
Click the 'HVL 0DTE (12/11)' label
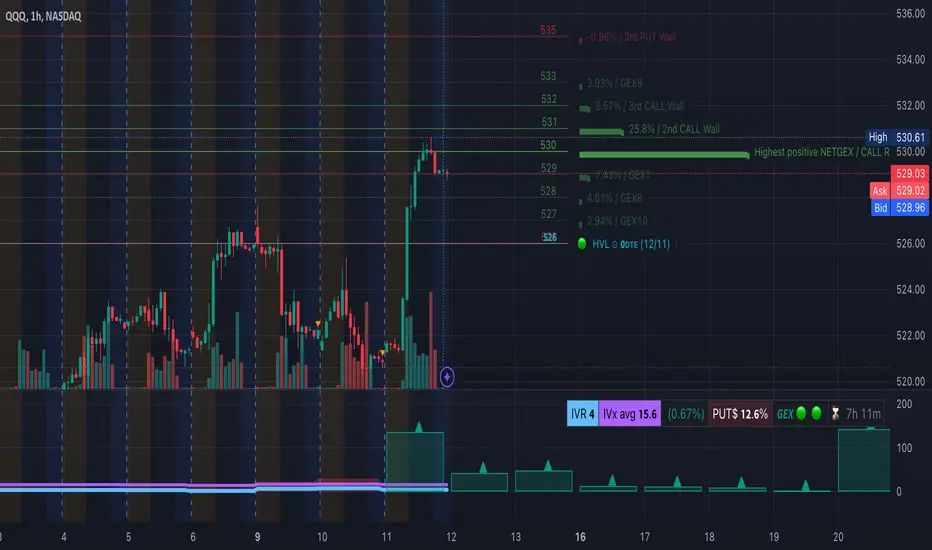(631, 244)
